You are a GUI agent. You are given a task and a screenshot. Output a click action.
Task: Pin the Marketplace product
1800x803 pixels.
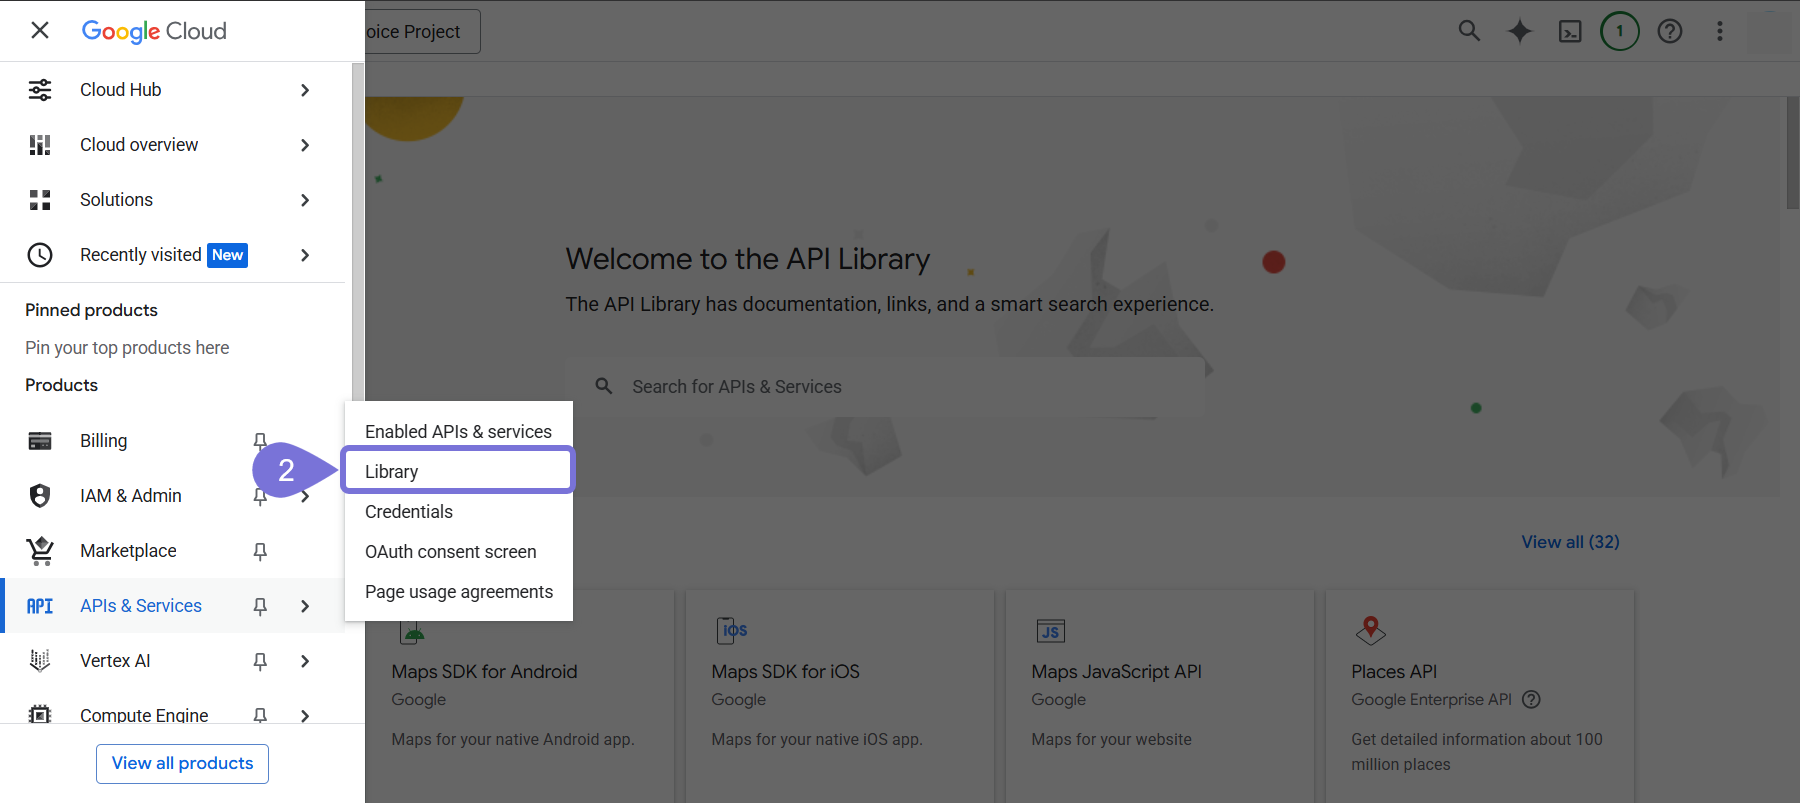(x=260, y=551)
